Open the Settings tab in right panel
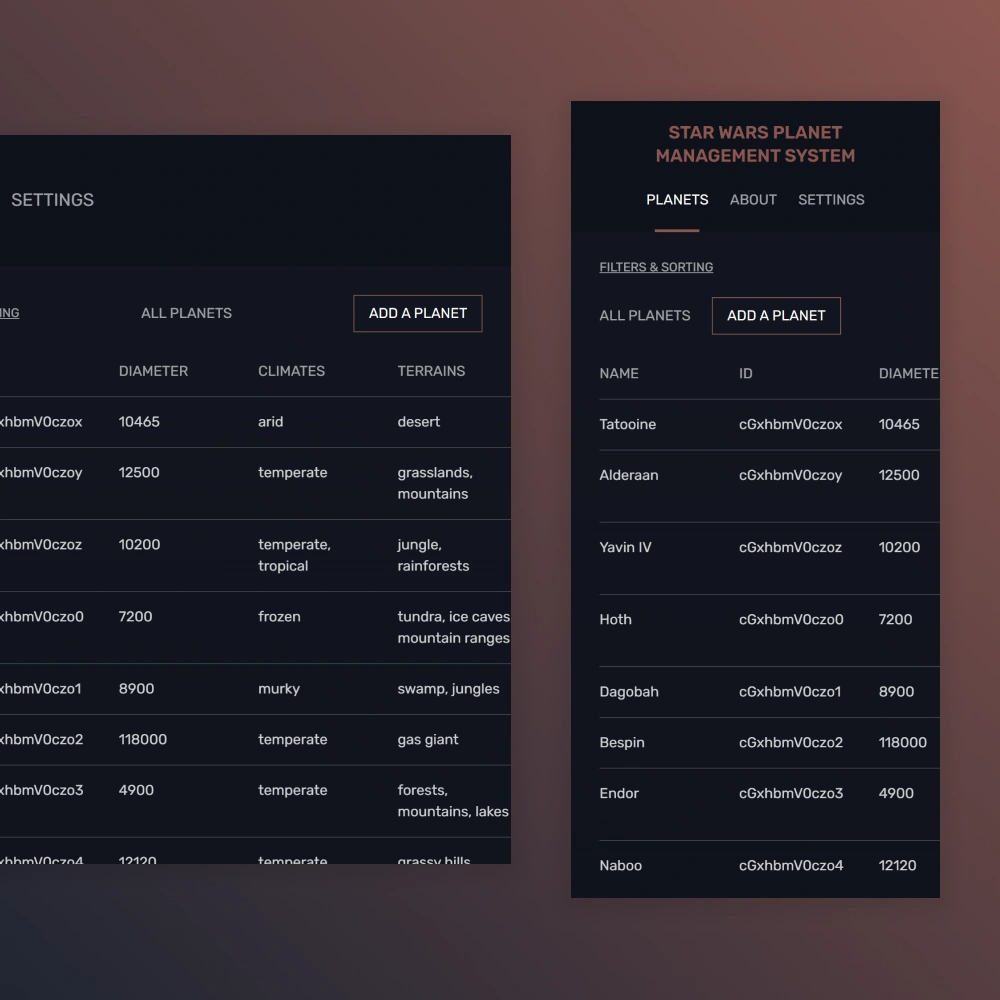Image resolution: width=1000 pixels, height=1000 pixels. (x=831, y=200)
